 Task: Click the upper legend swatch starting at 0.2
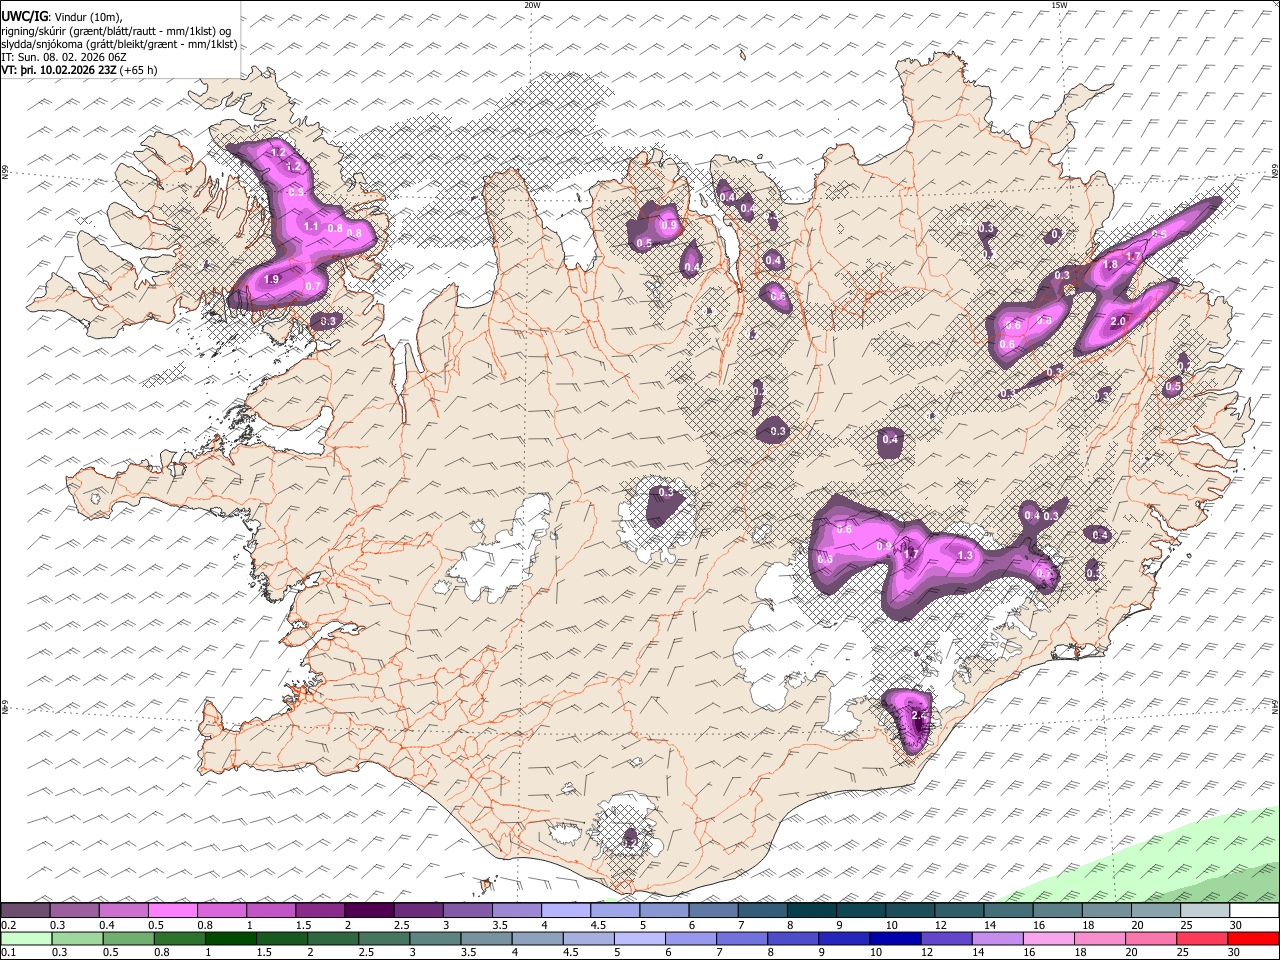26,910
